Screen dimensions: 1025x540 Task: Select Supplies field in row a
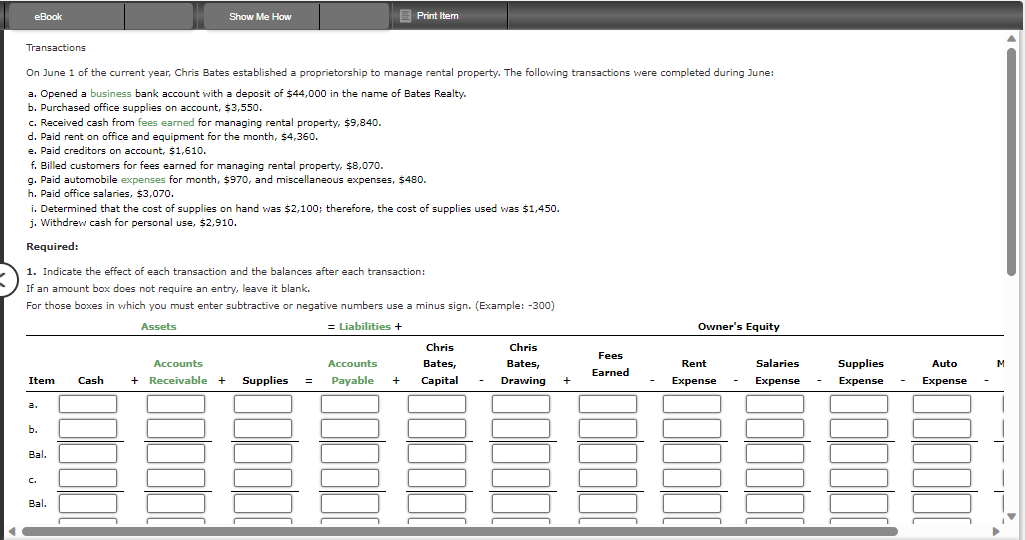(x=263, y=404)
